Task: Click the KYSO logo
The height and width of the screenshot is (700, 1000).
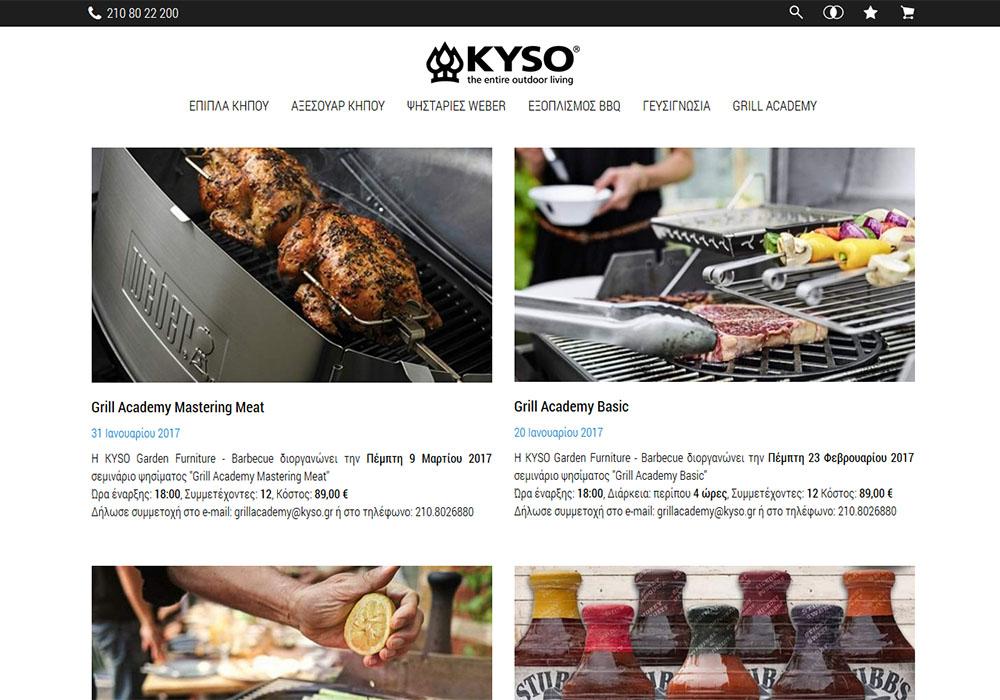Action: 503,63
